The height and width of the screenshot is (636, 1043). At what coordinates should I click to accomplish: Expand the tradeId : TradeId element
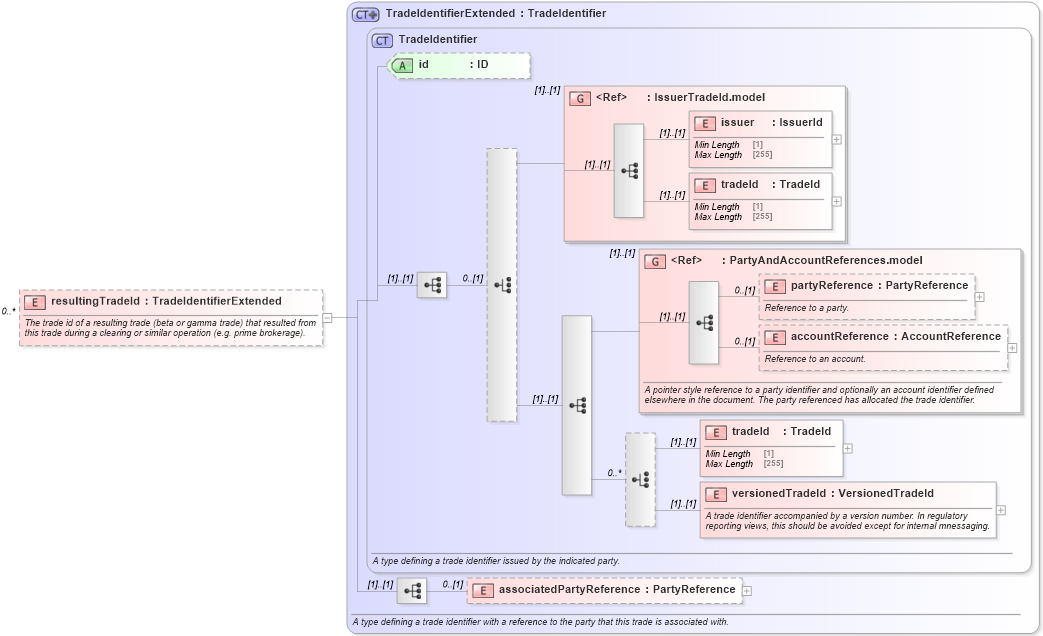click(x=847, y=448)
